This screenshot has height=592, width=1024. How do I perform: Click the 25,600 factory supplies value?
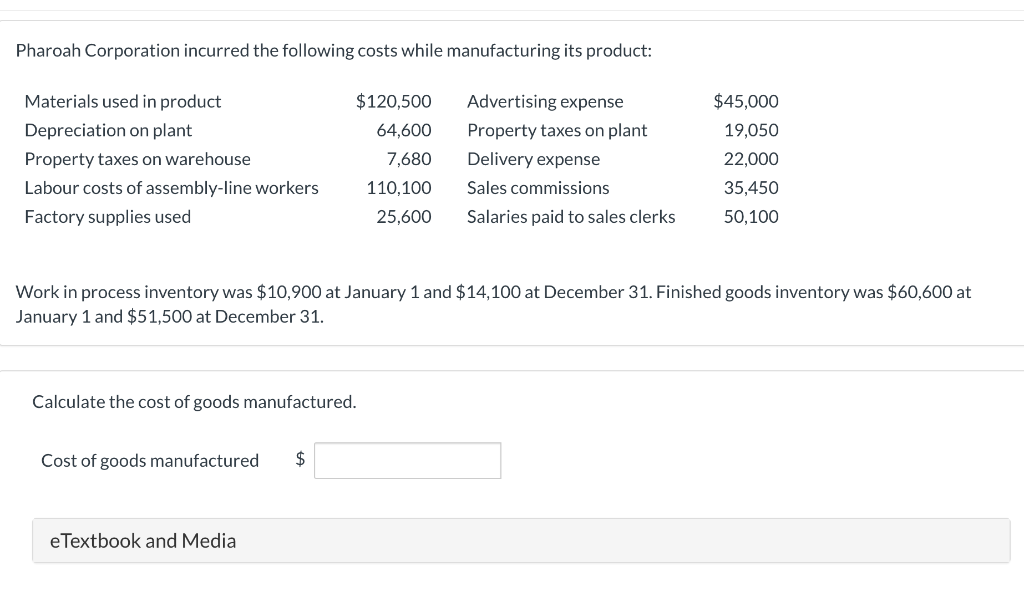pyautogui.click(x=404, y=217)
